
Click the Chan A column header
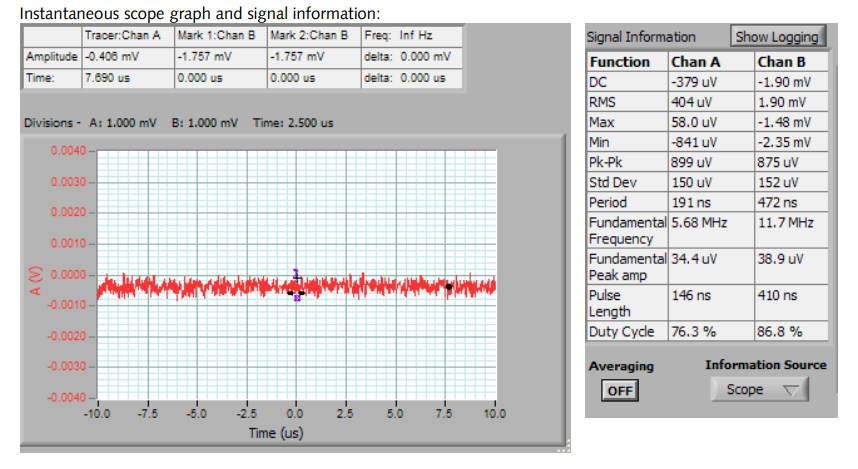pyautogui.click(x=695, y=62)
